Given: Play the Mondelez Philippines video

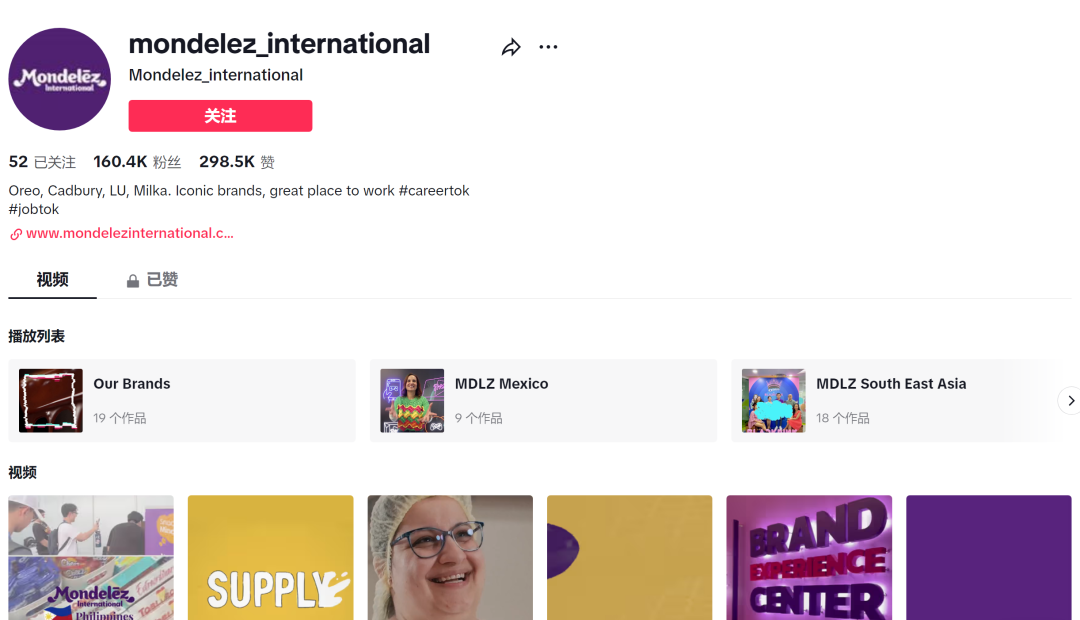Looking at the screenshot, I should pyautogui.click(x=91, y=557).
